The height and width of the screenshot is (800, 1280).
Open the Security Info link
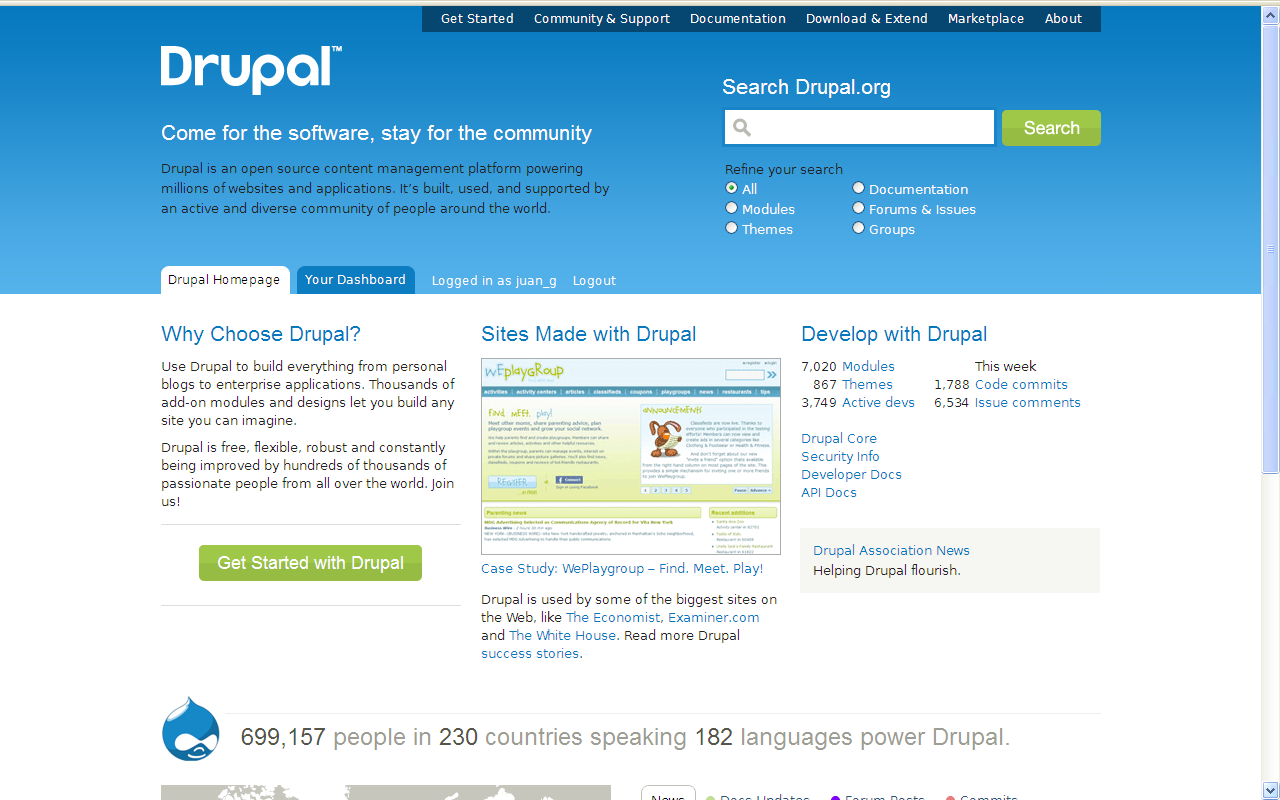click(x=840, y=456)
